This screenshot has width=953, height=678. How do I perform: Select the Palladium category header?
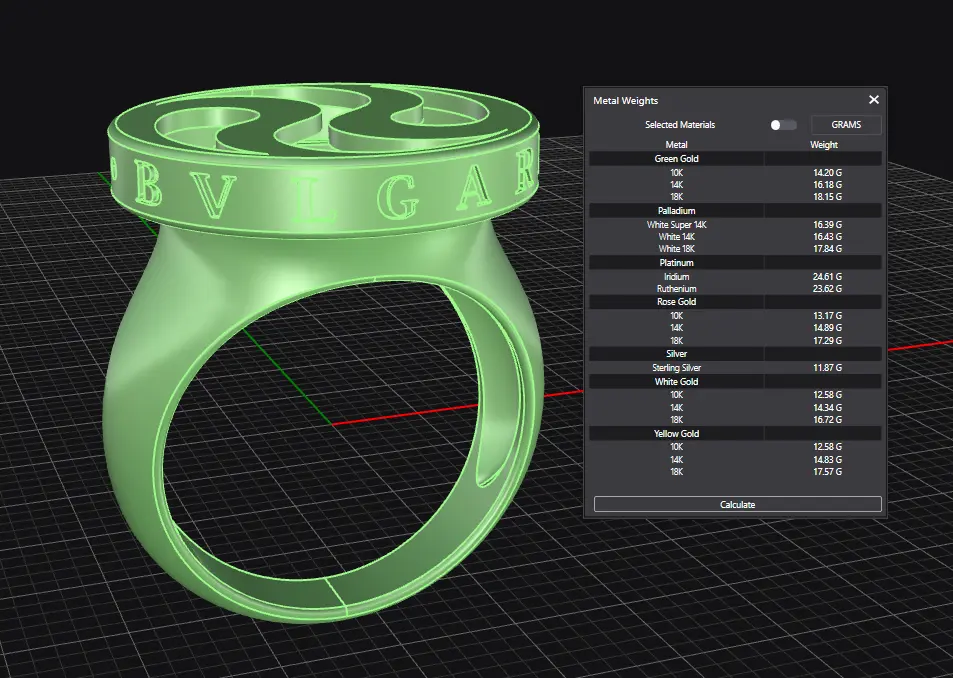point(676,211)
